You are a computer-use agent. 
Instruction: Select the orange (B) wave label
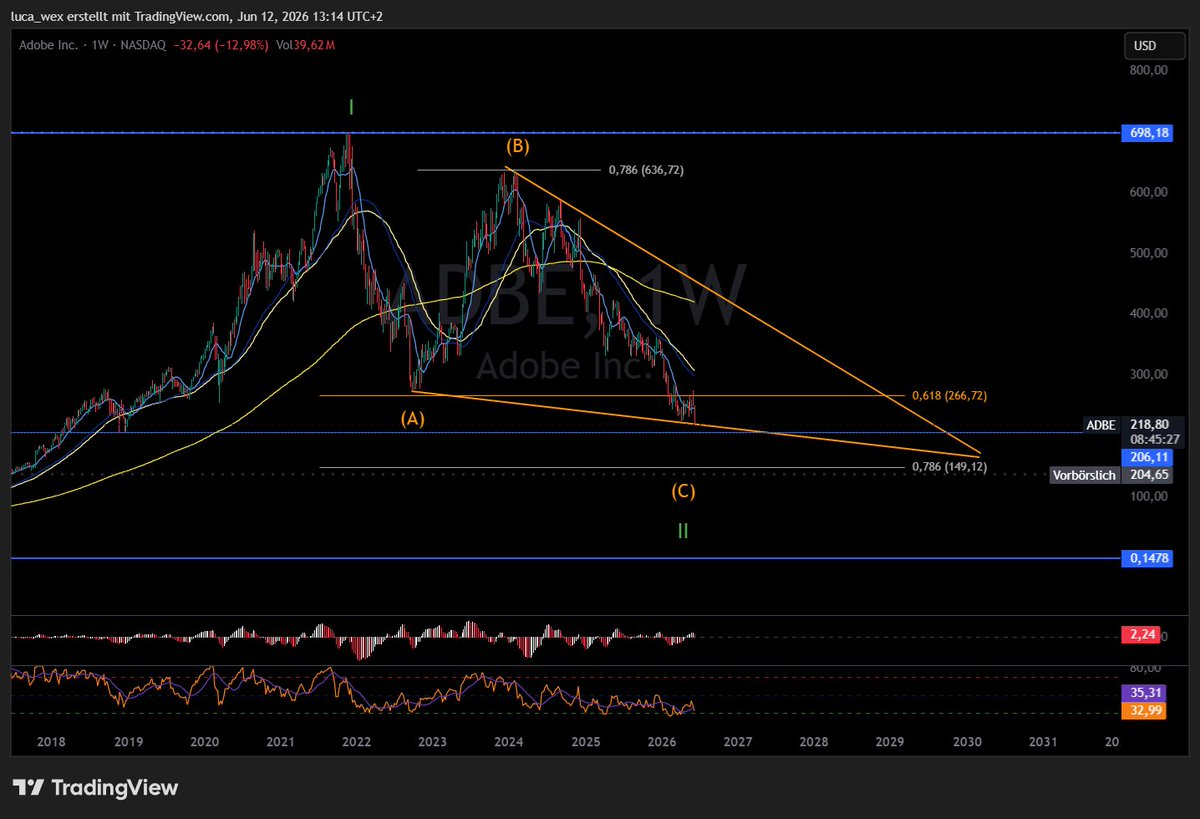click(517, 146)
